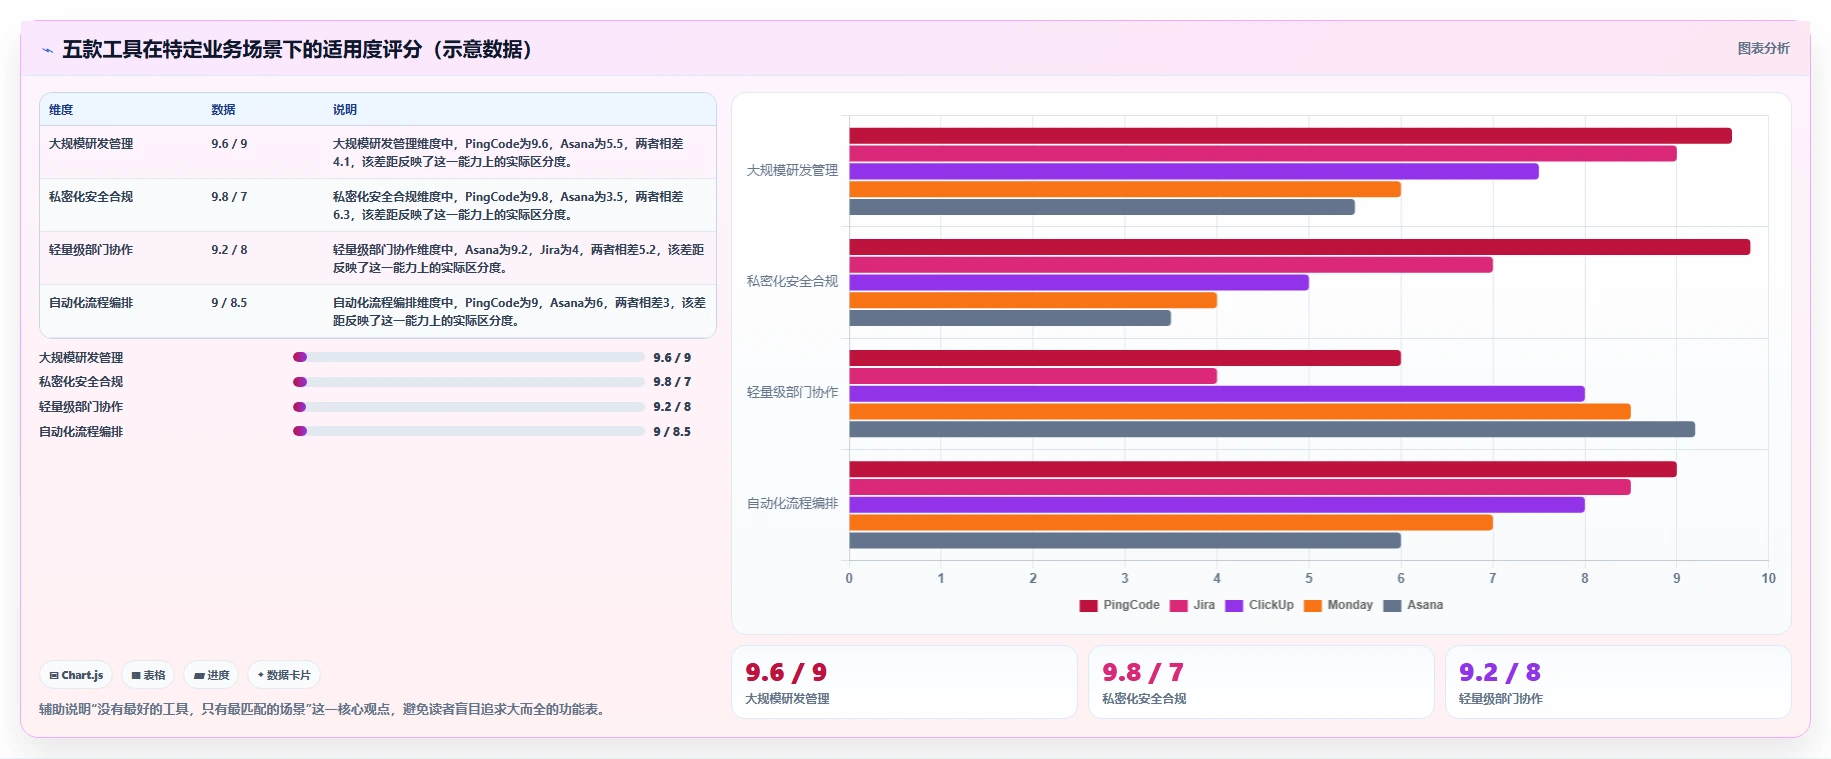The width and height of the screenshot is (1831, 759).
Task: Click the Chart.js tag chip
Action: 76,675
